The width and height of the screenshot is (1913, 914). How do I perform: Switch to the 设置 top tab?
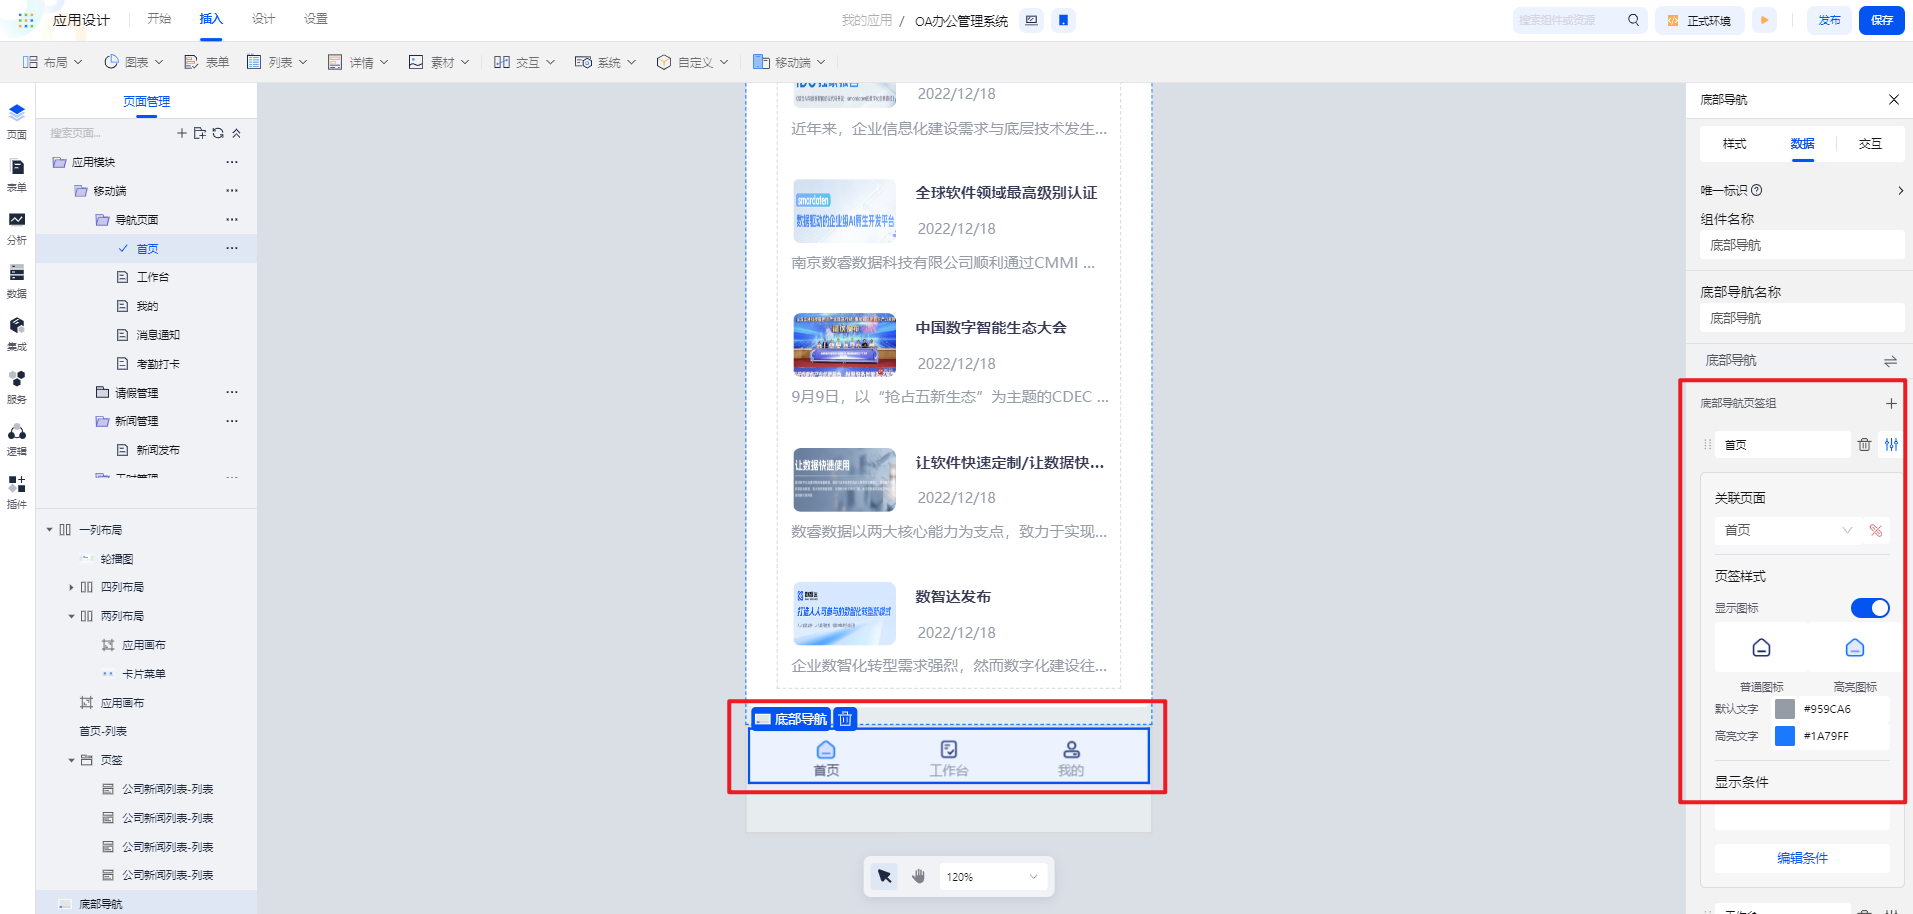click(316, 19)
